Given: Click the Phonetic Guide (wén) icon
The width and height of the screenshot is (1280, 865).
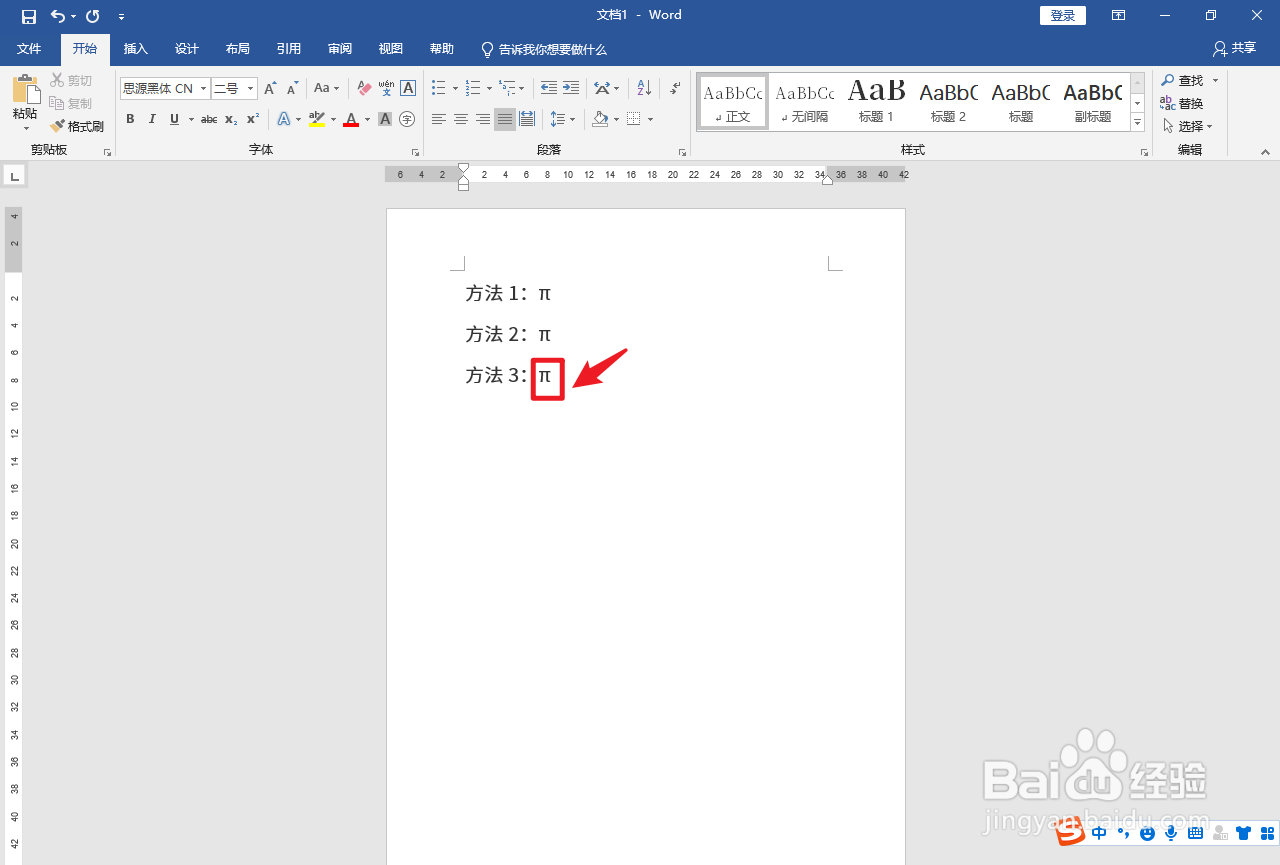Looking at the screenshot, I should point(386,89).
